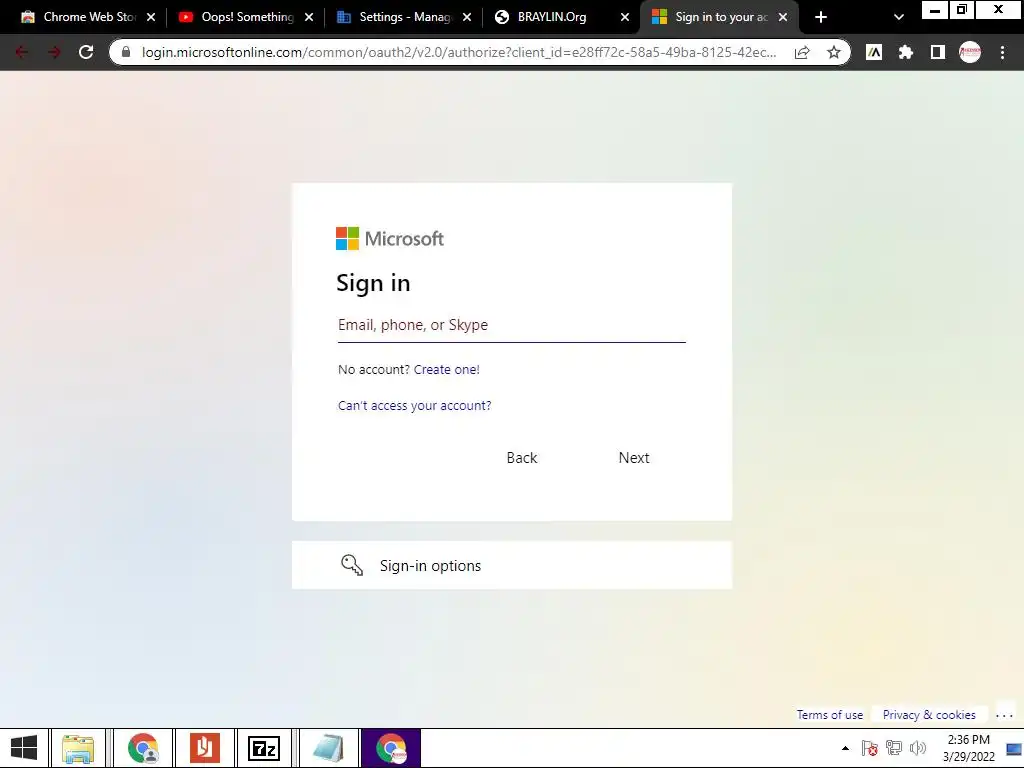Image resolution: width=1024 pixels, height=768 pixels.
Task: Click the lock icon in the address bar
Action: [x=126, y=52]
